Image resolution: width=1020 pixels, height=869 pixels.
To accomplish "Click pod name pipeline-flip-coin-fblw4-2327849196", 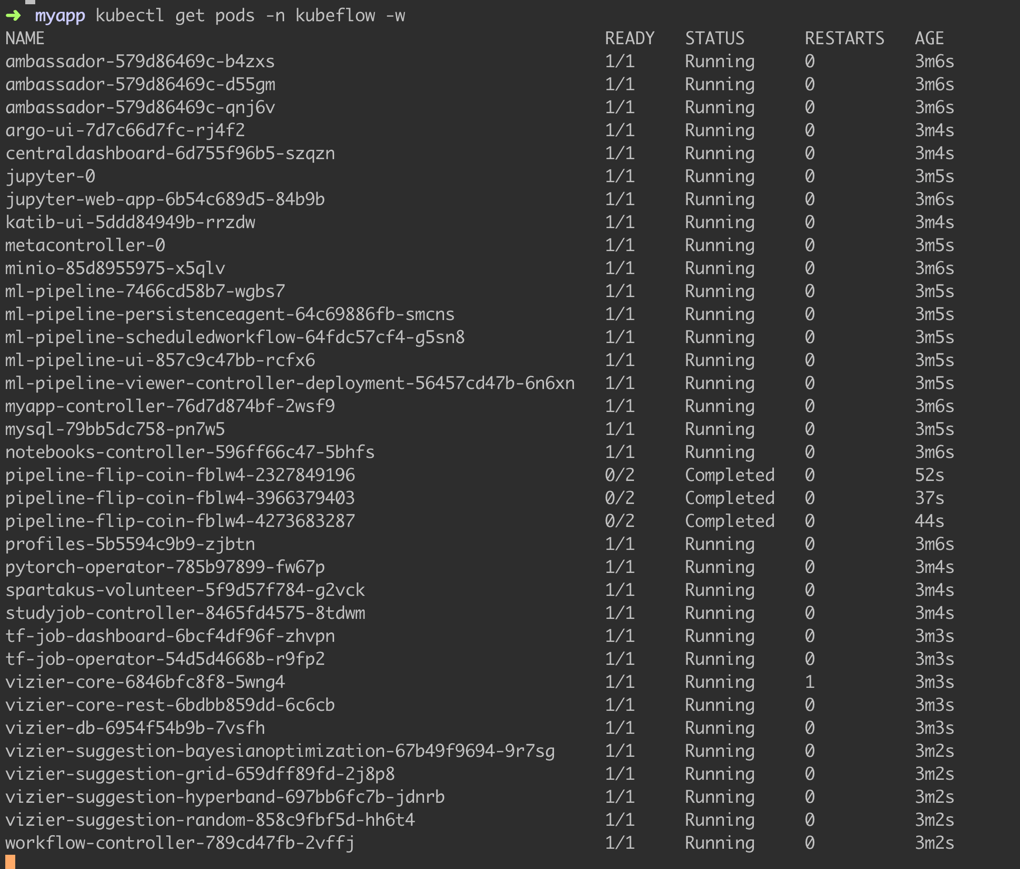I will tap(180, 476).
